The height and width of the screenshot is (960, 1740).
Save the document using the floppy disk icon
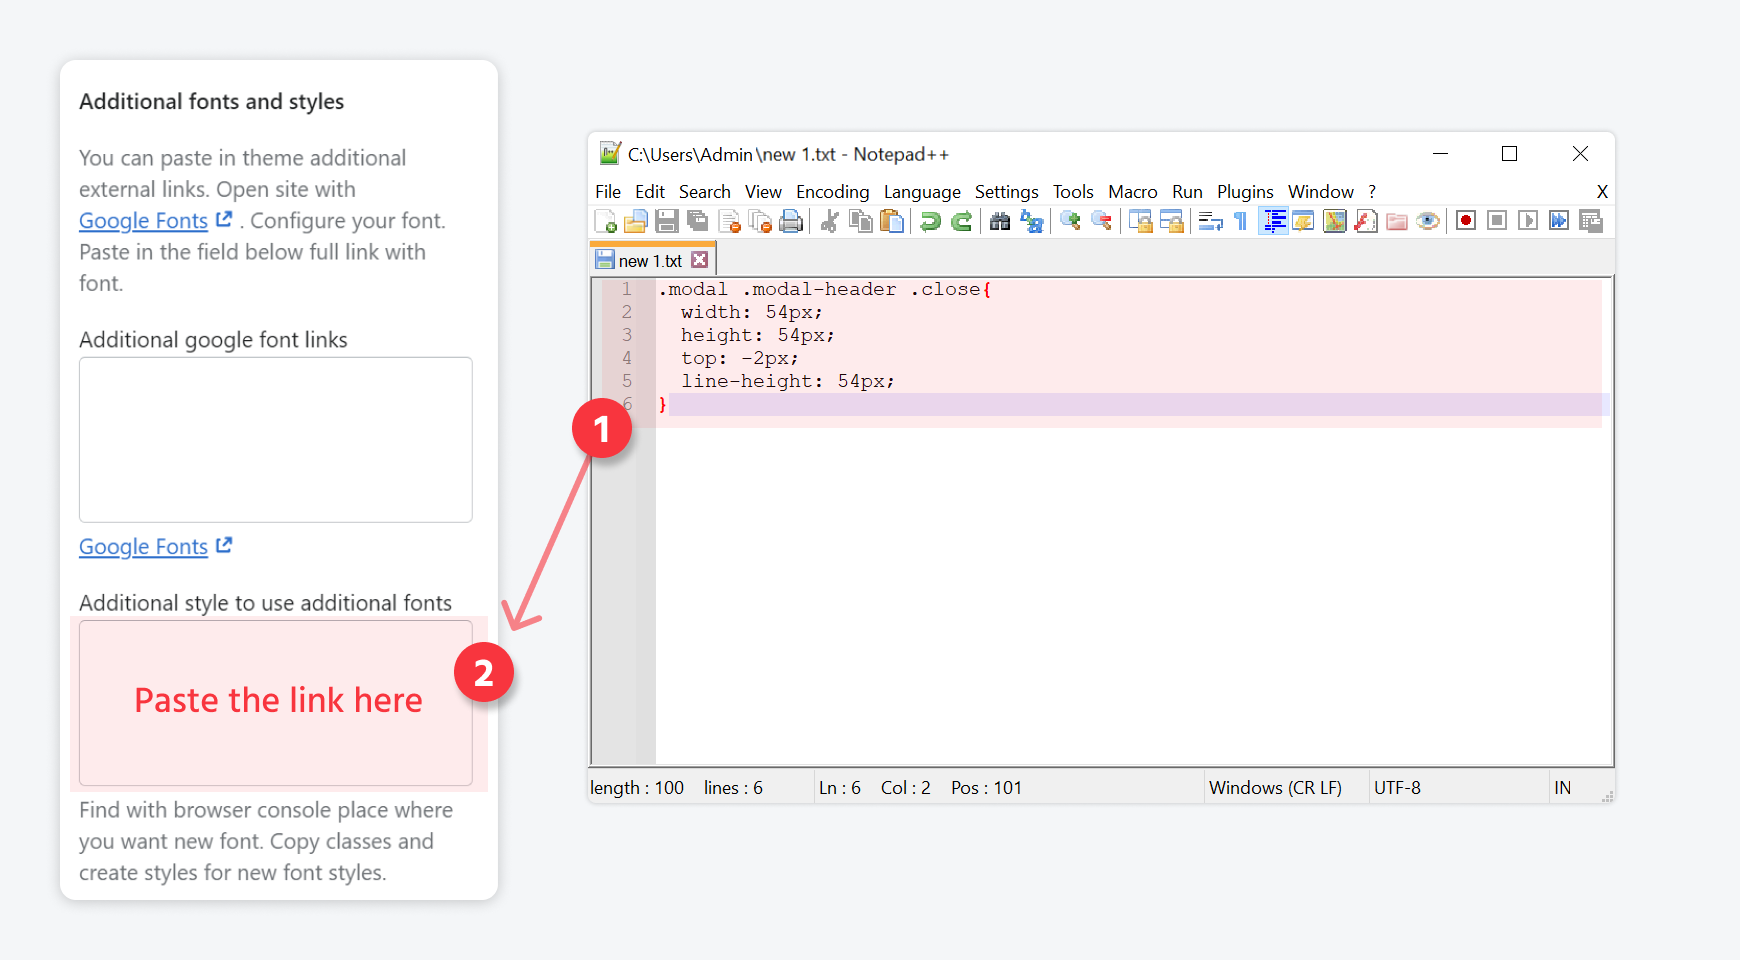tap(667, 221)
